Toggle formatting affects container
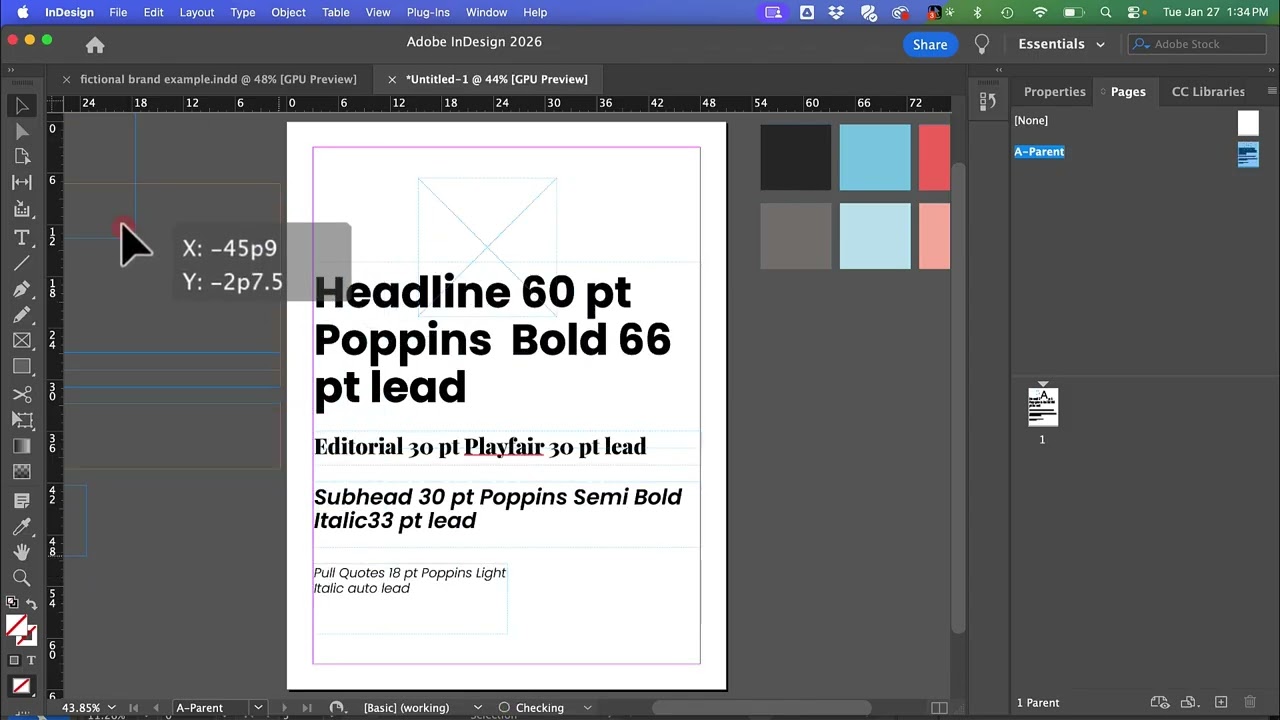This screenshot has height=720, width=1280. (14, 661)
